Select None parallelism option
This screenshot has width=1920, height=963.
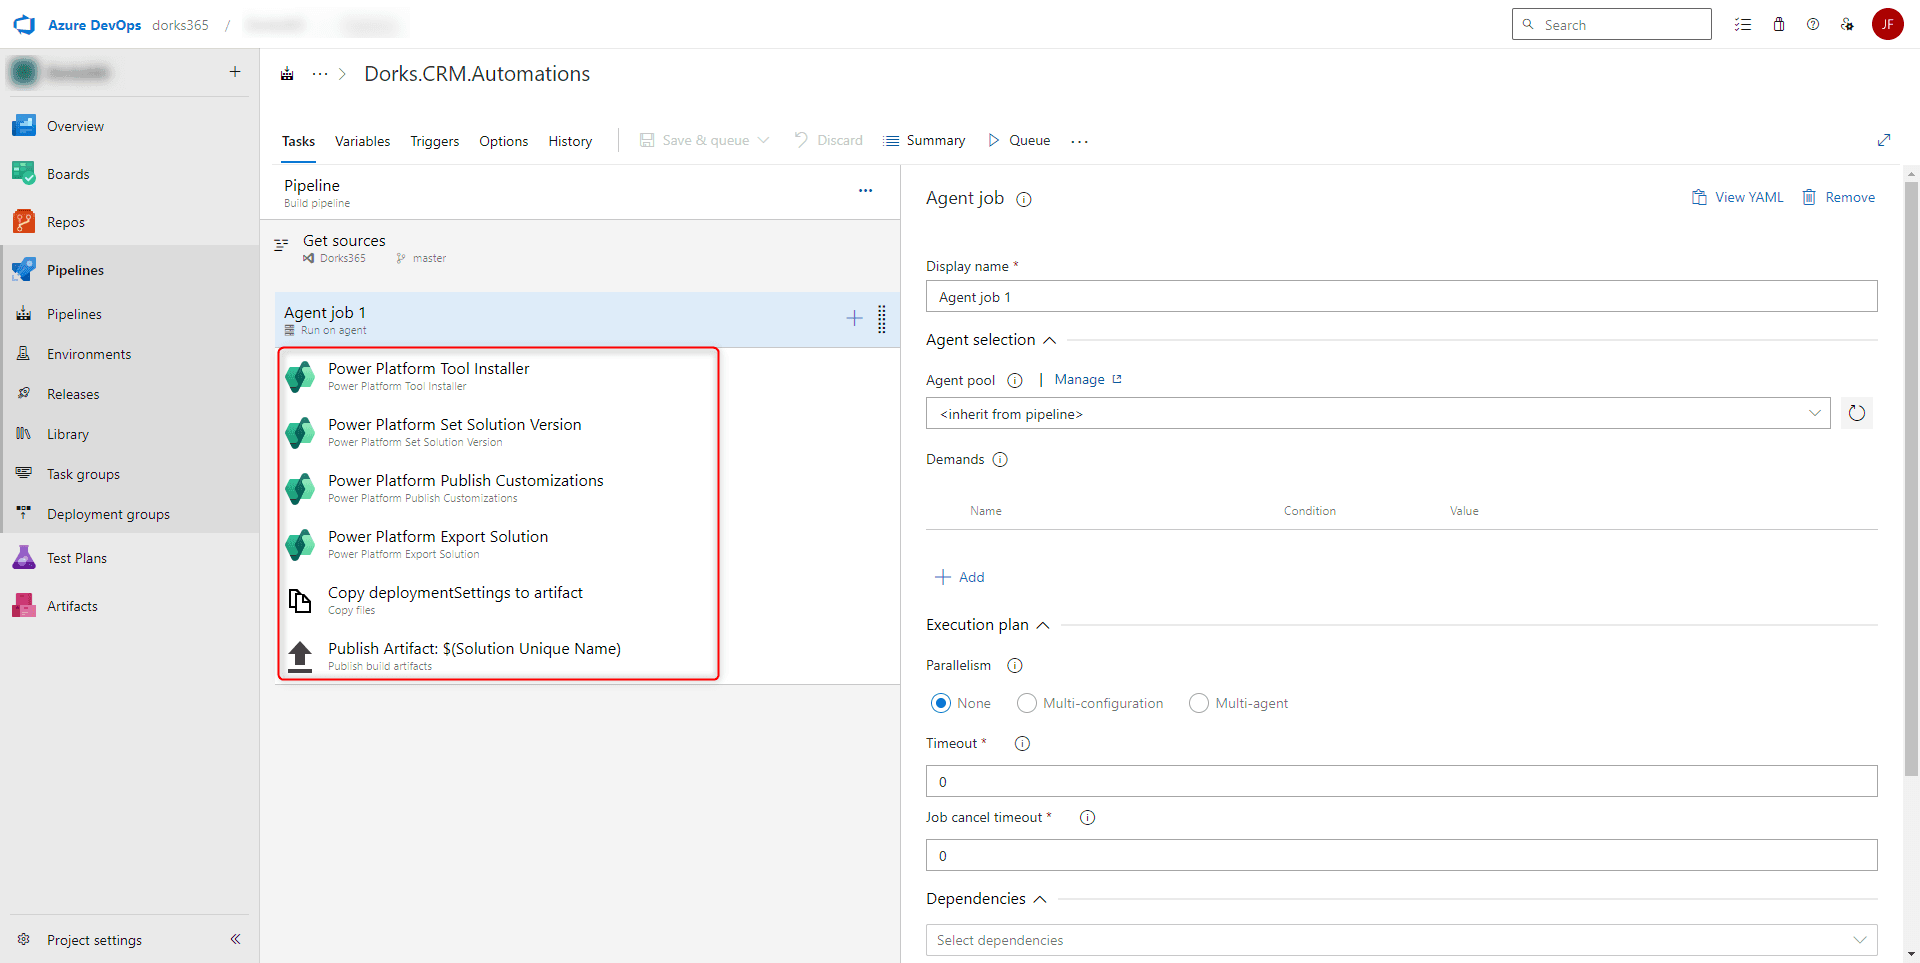(x=941, y=703)
